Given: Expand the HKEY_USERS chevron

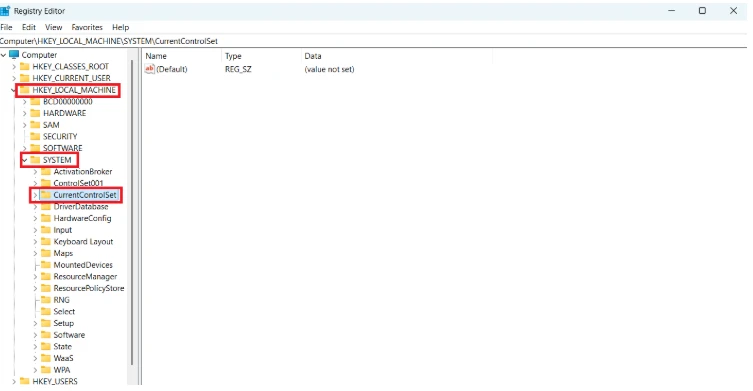Looking at the screenshot, I should point(14,381).
